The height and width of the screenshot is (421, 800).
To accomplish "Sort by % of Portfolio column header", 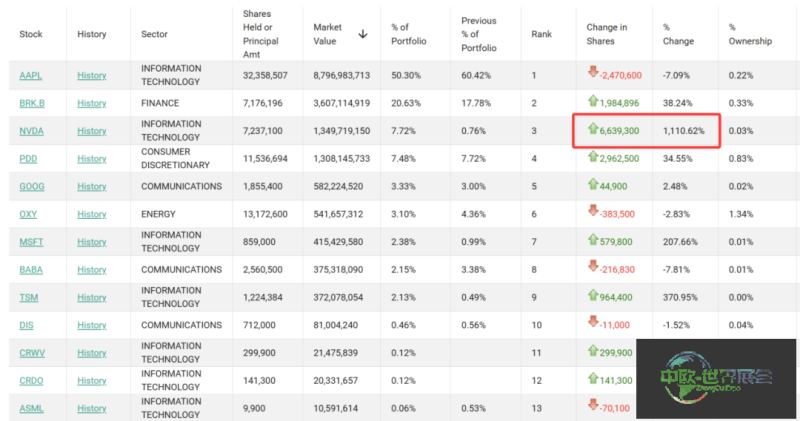I will [x=408, y=34].
